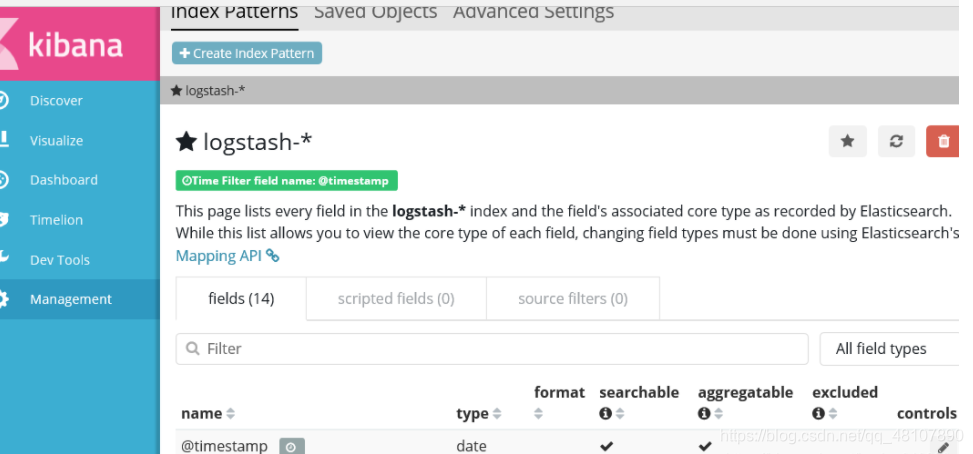Sort by excluded column arrows

[x=833, y=414]
